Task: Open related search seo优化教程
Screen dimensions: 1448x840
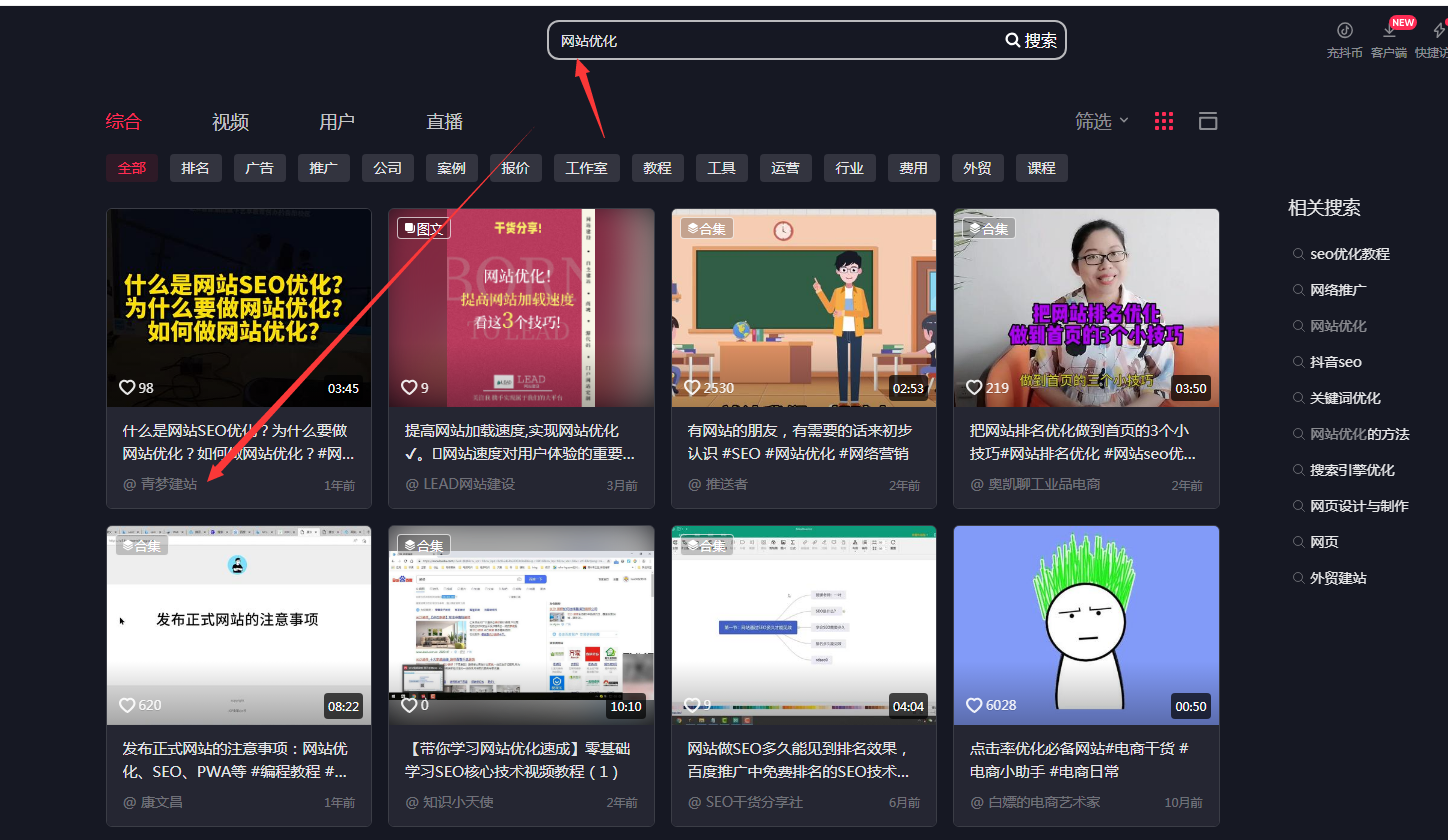Action: 1349,254
